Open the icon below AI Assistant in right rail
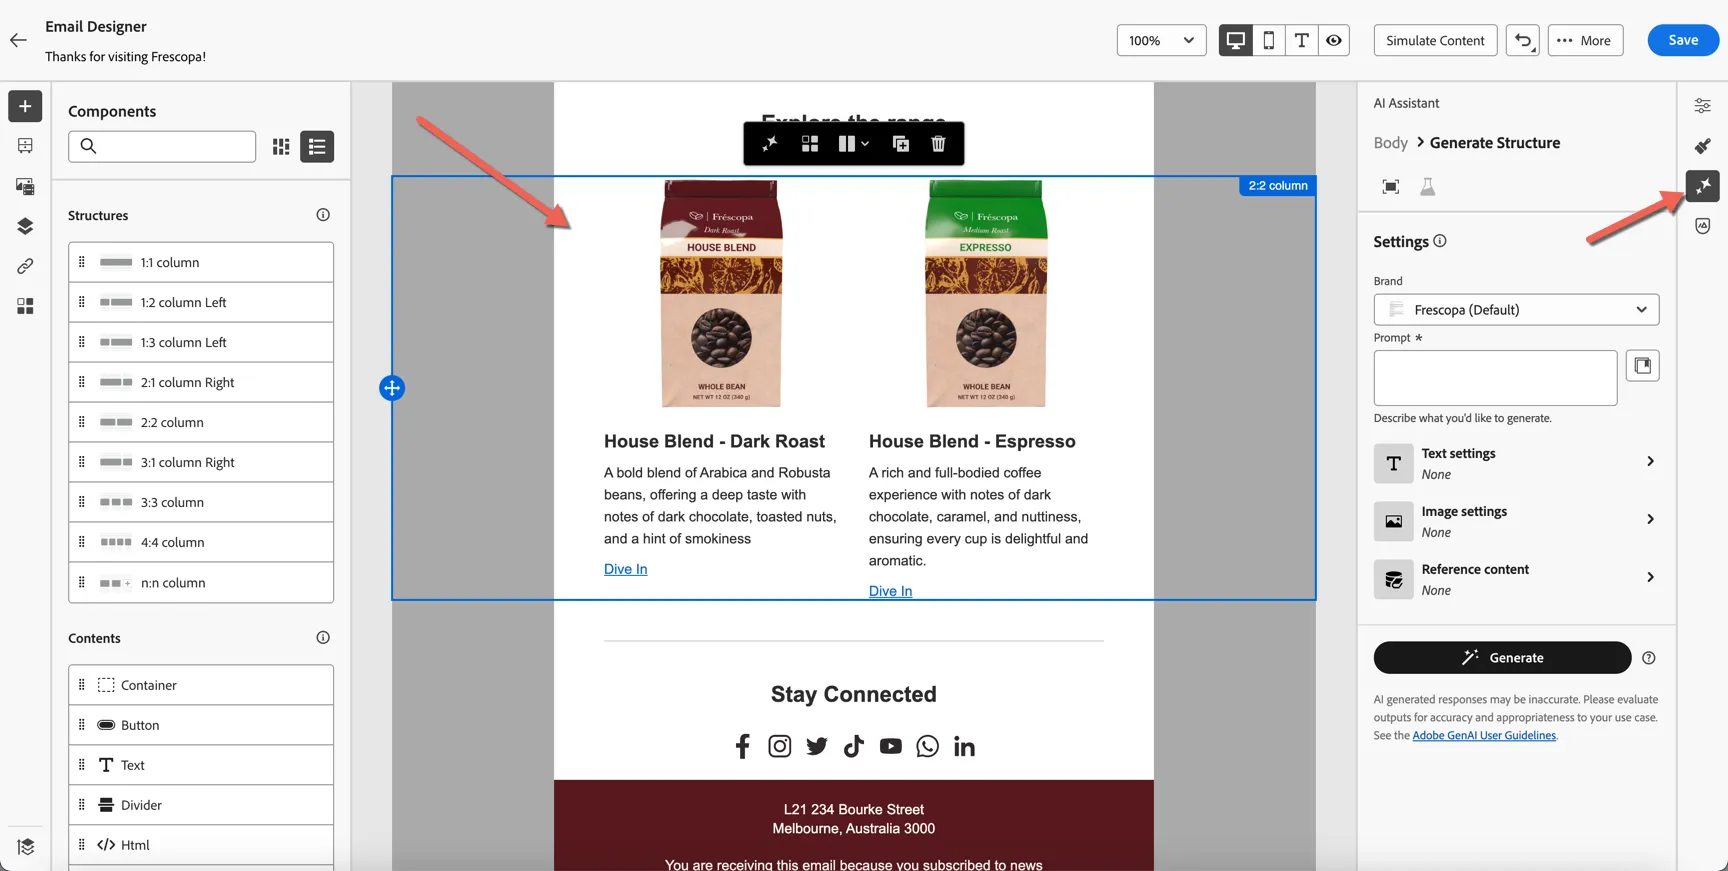This screenshot has width=1728, height=871. [x=1702, y=226]
